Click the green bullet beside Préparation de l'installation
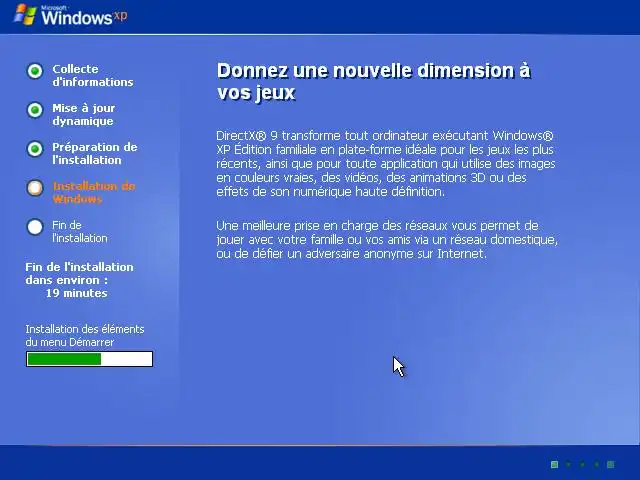 [35, 149]
